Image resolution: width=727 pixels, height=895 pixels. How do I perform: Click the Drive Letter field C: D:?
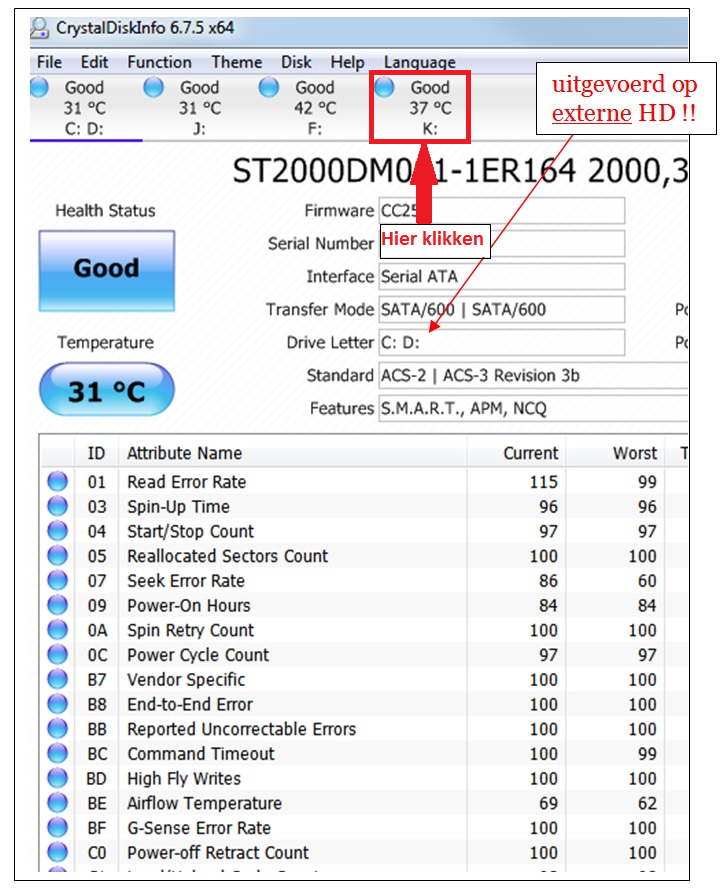click(x=502, y=342)
